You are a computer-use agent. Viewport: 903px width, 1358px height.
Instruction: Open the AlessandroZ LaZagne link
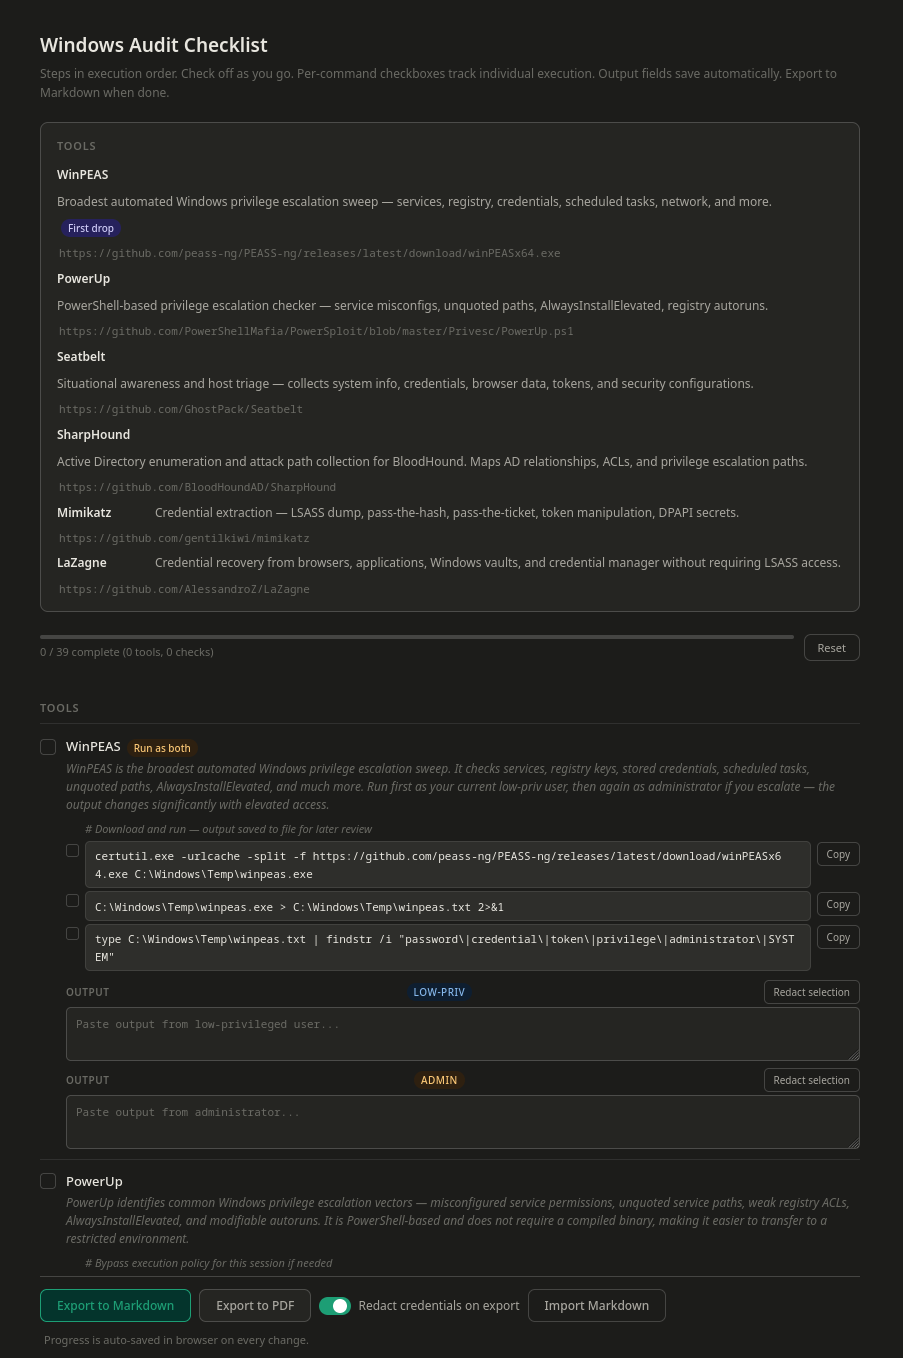tap(184, 589)
